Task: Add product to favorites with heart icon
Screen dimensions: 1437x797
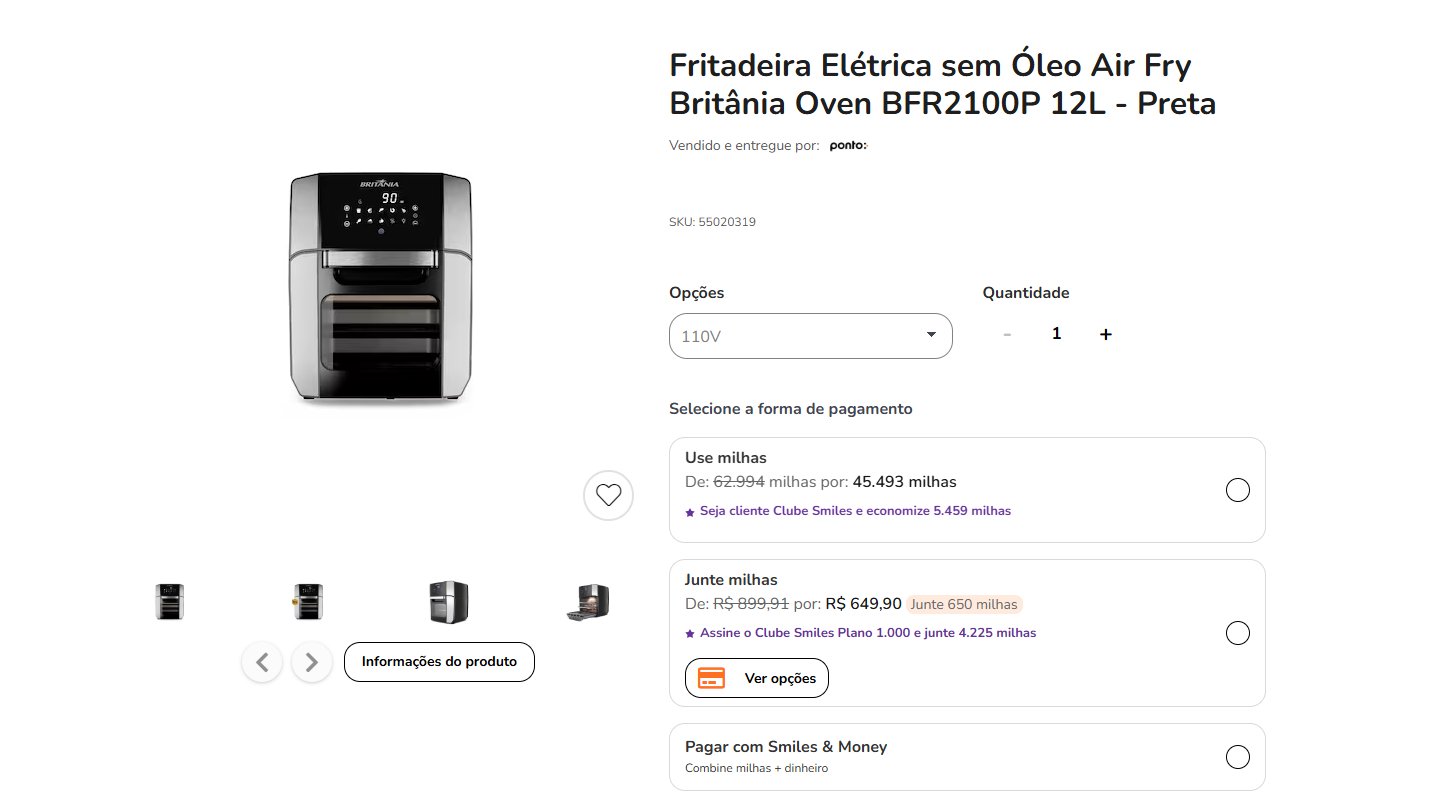Action: tap(608, 495)
